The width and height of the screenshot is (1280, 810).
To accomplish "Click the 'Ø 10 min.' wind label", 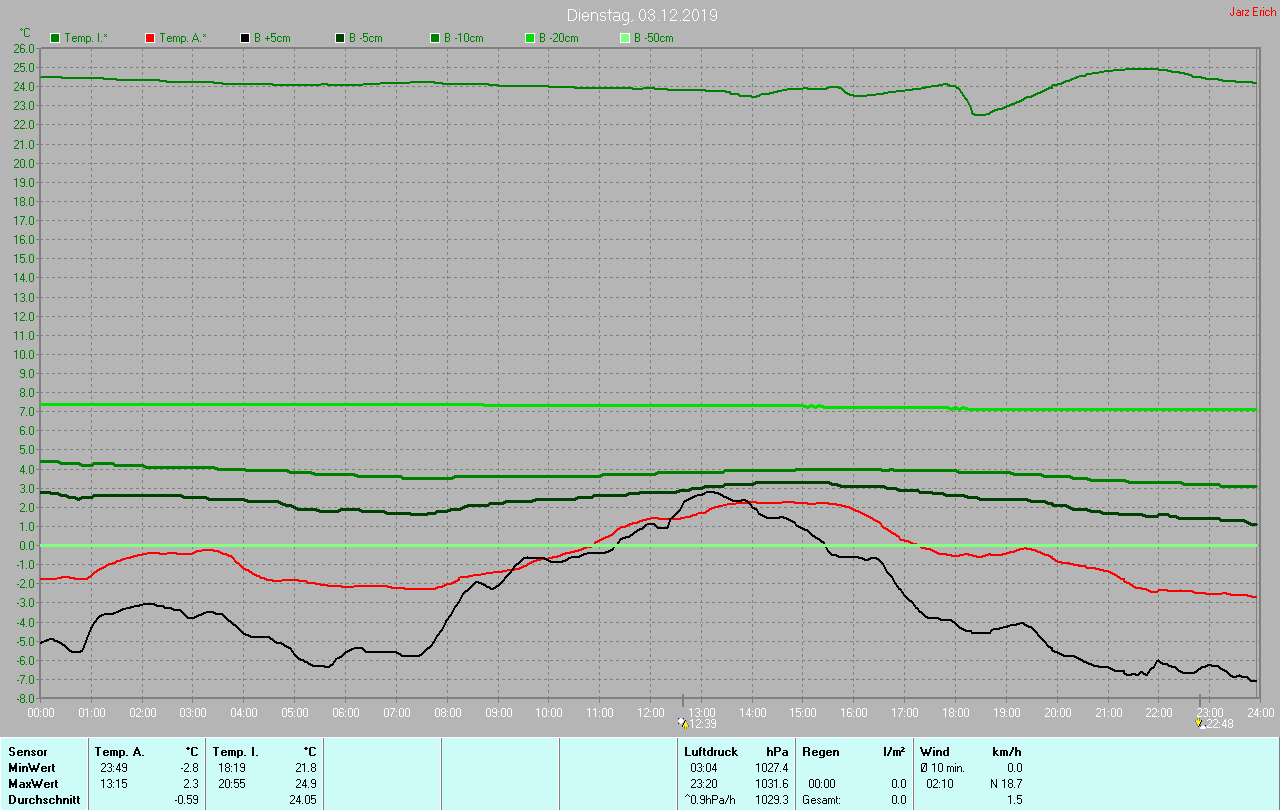I will pyautogui.click(x=944, y=767).
